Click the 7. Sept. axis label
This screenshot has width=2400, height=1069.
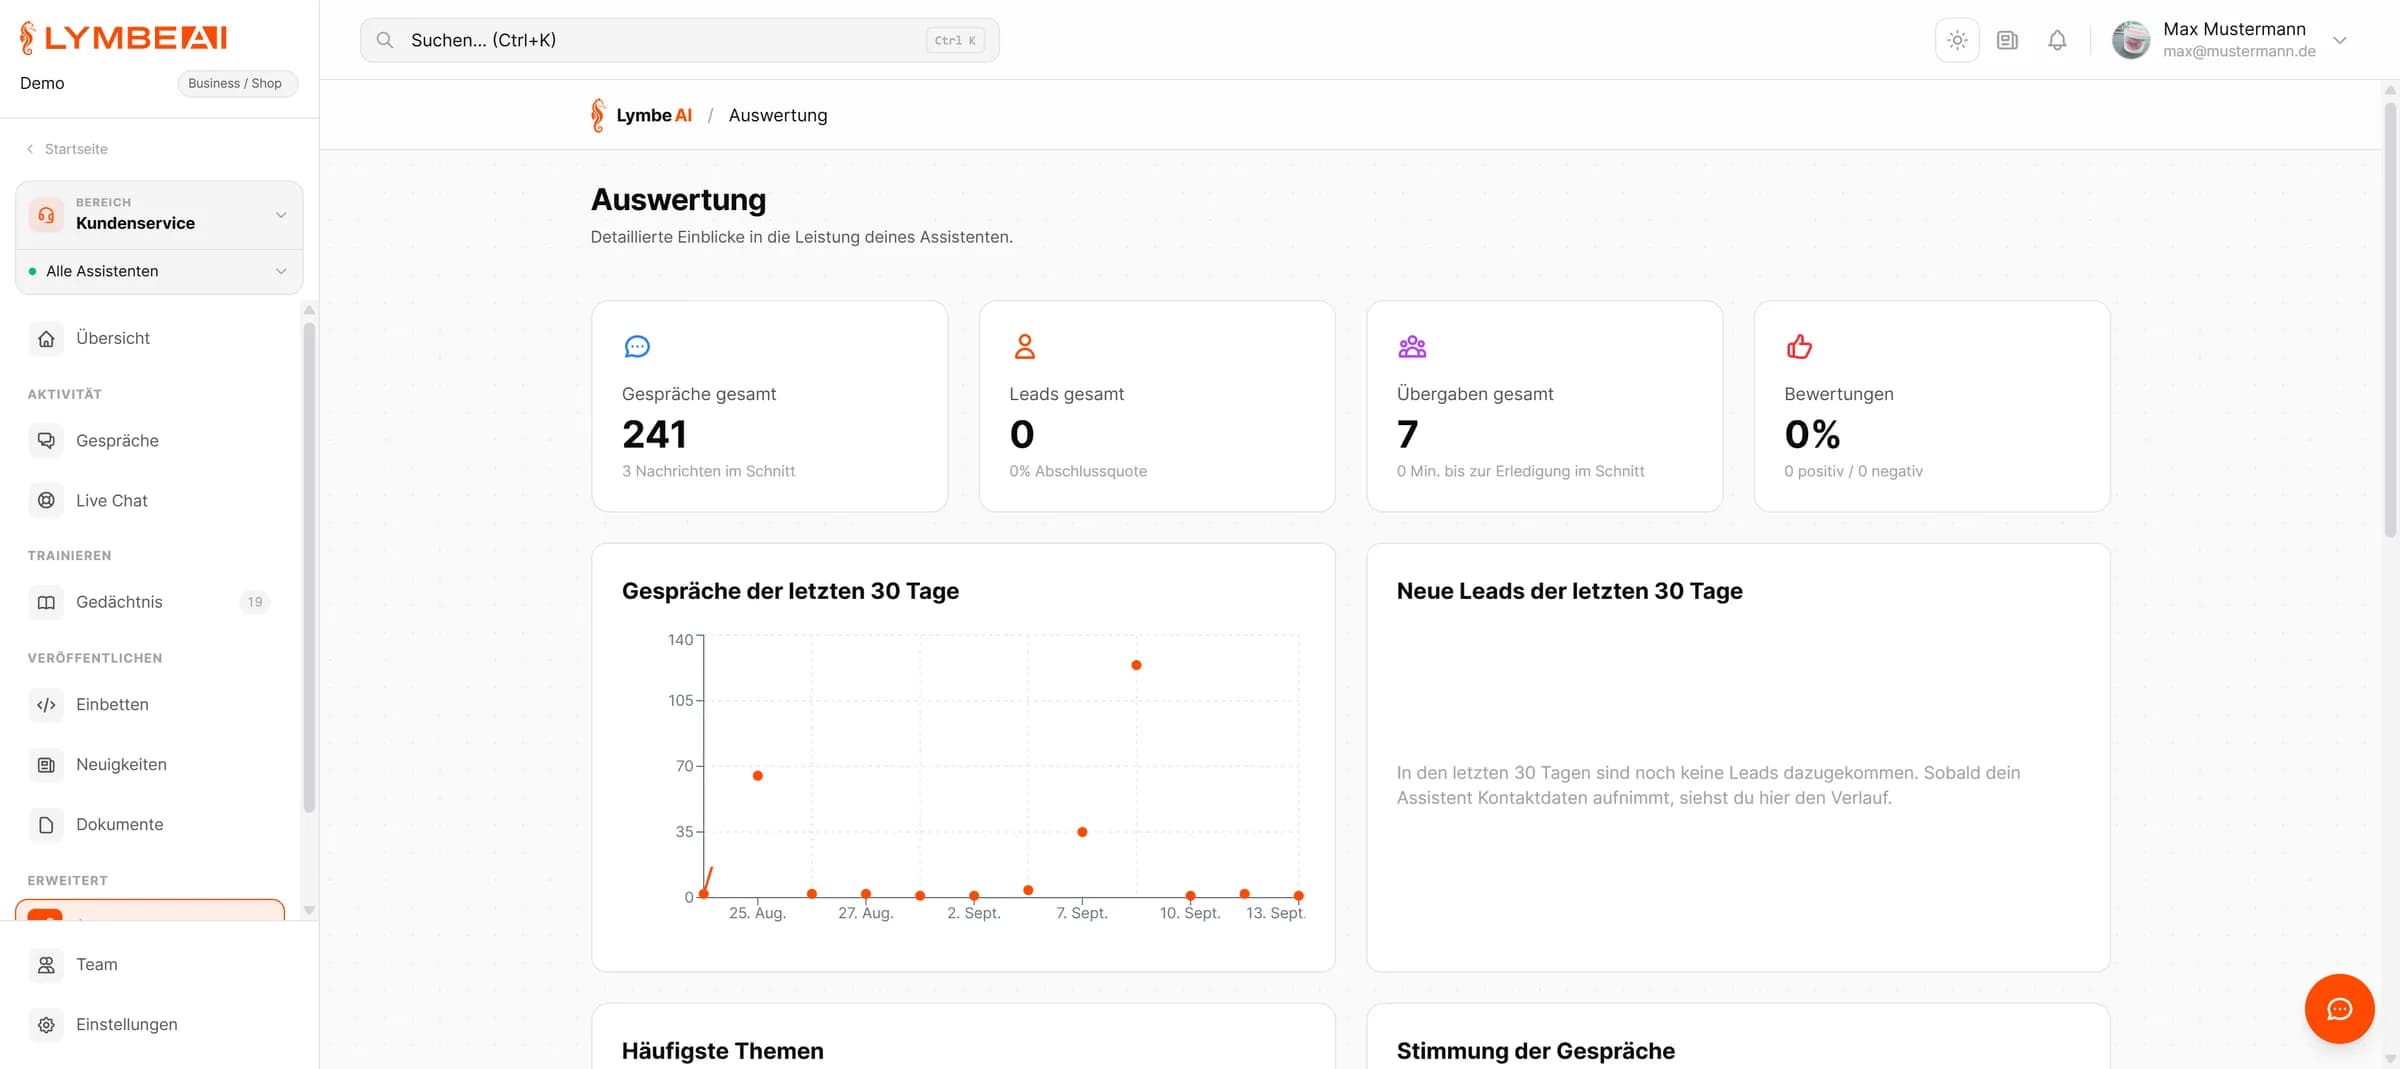click(x=1082, y=913)
